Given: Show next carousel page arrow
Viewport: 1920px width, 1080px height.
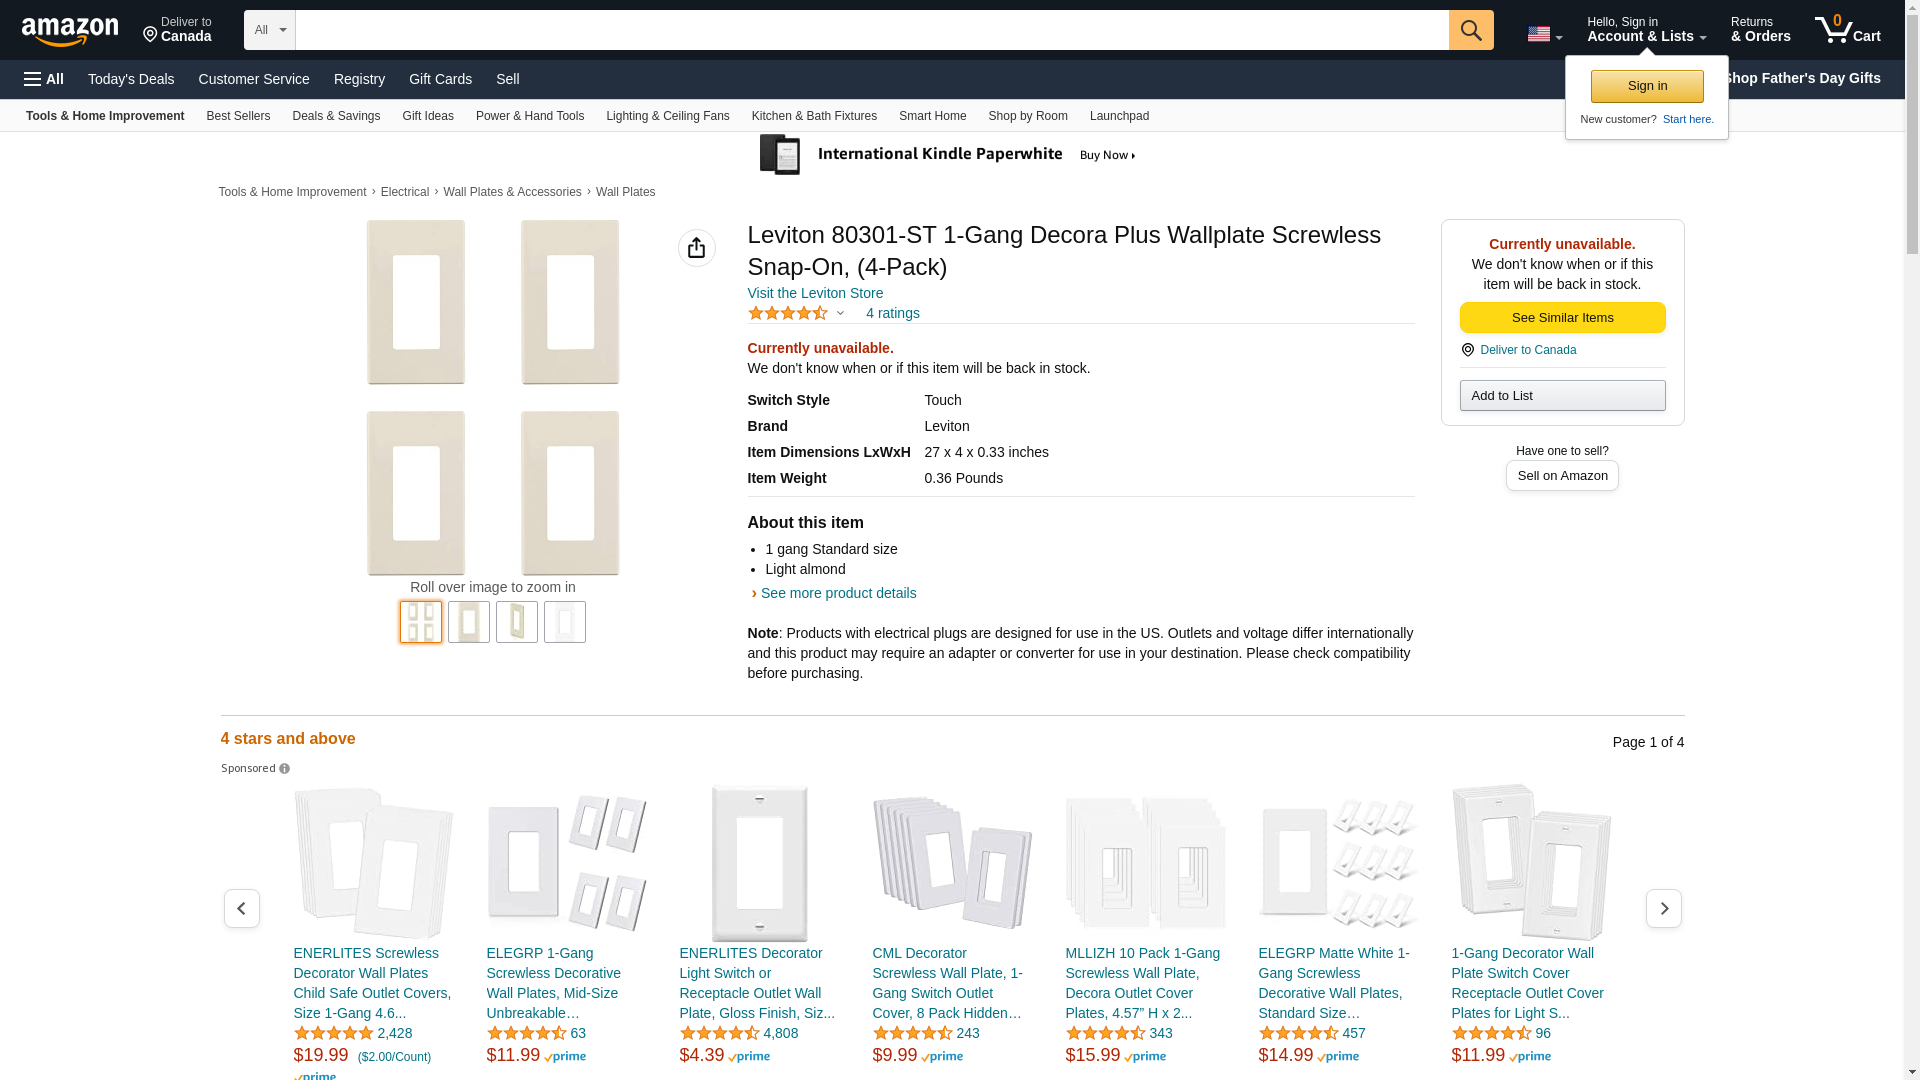Looking at the screenshot, I should click(1664, 908).
